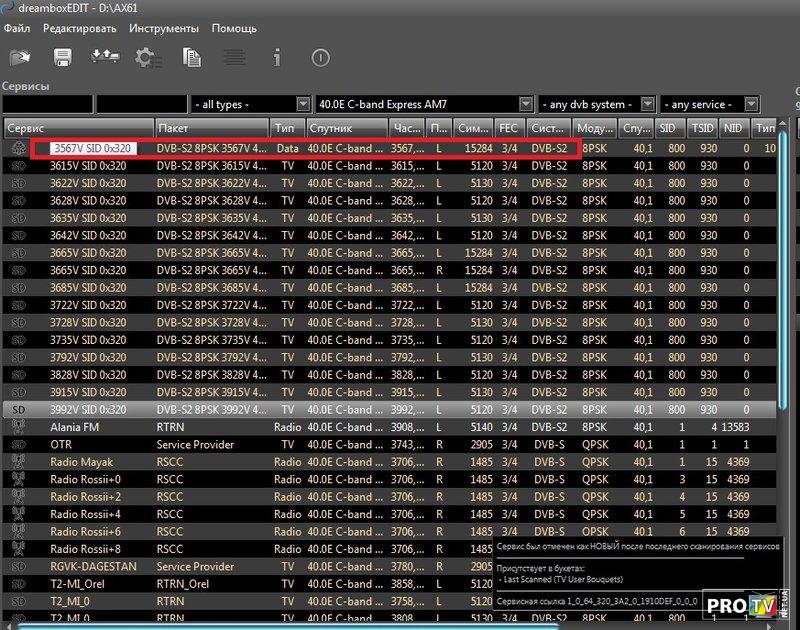Open the 40.0E C-band Express AM7 dropdown
This screenshot has height=630, width=800.
pyautogui.click(x=525, y=104)
